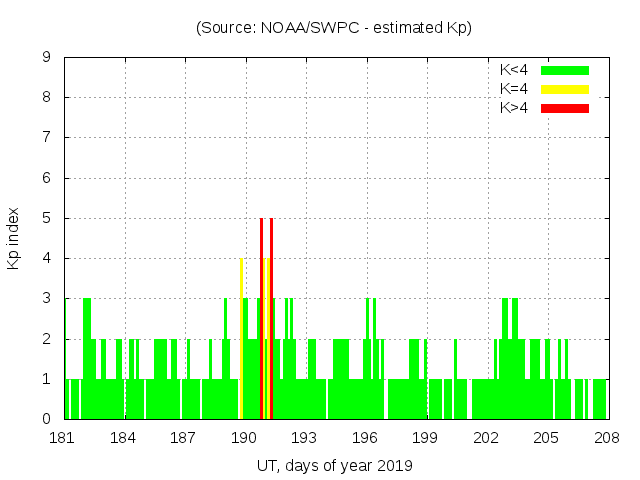Click the x-axis tick label 190

[x=245, y=438]
